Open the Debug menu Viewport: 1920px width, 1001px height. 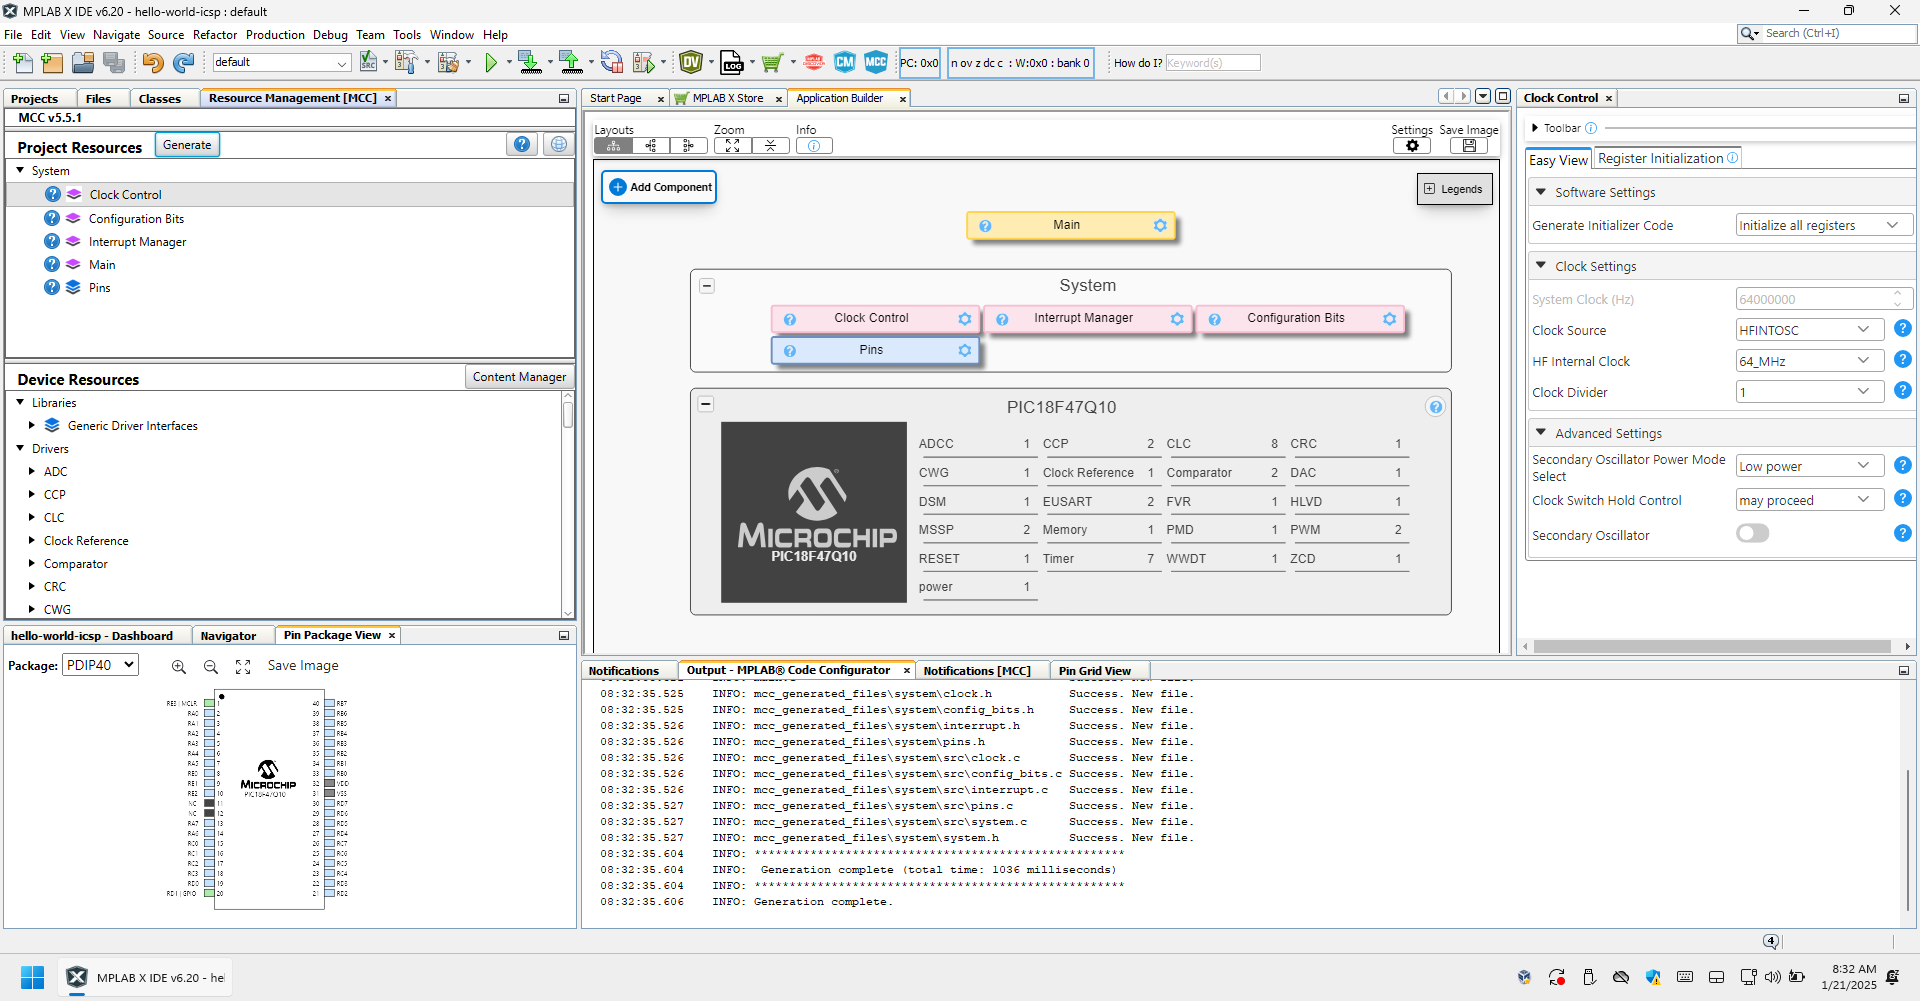pos(330,35)
